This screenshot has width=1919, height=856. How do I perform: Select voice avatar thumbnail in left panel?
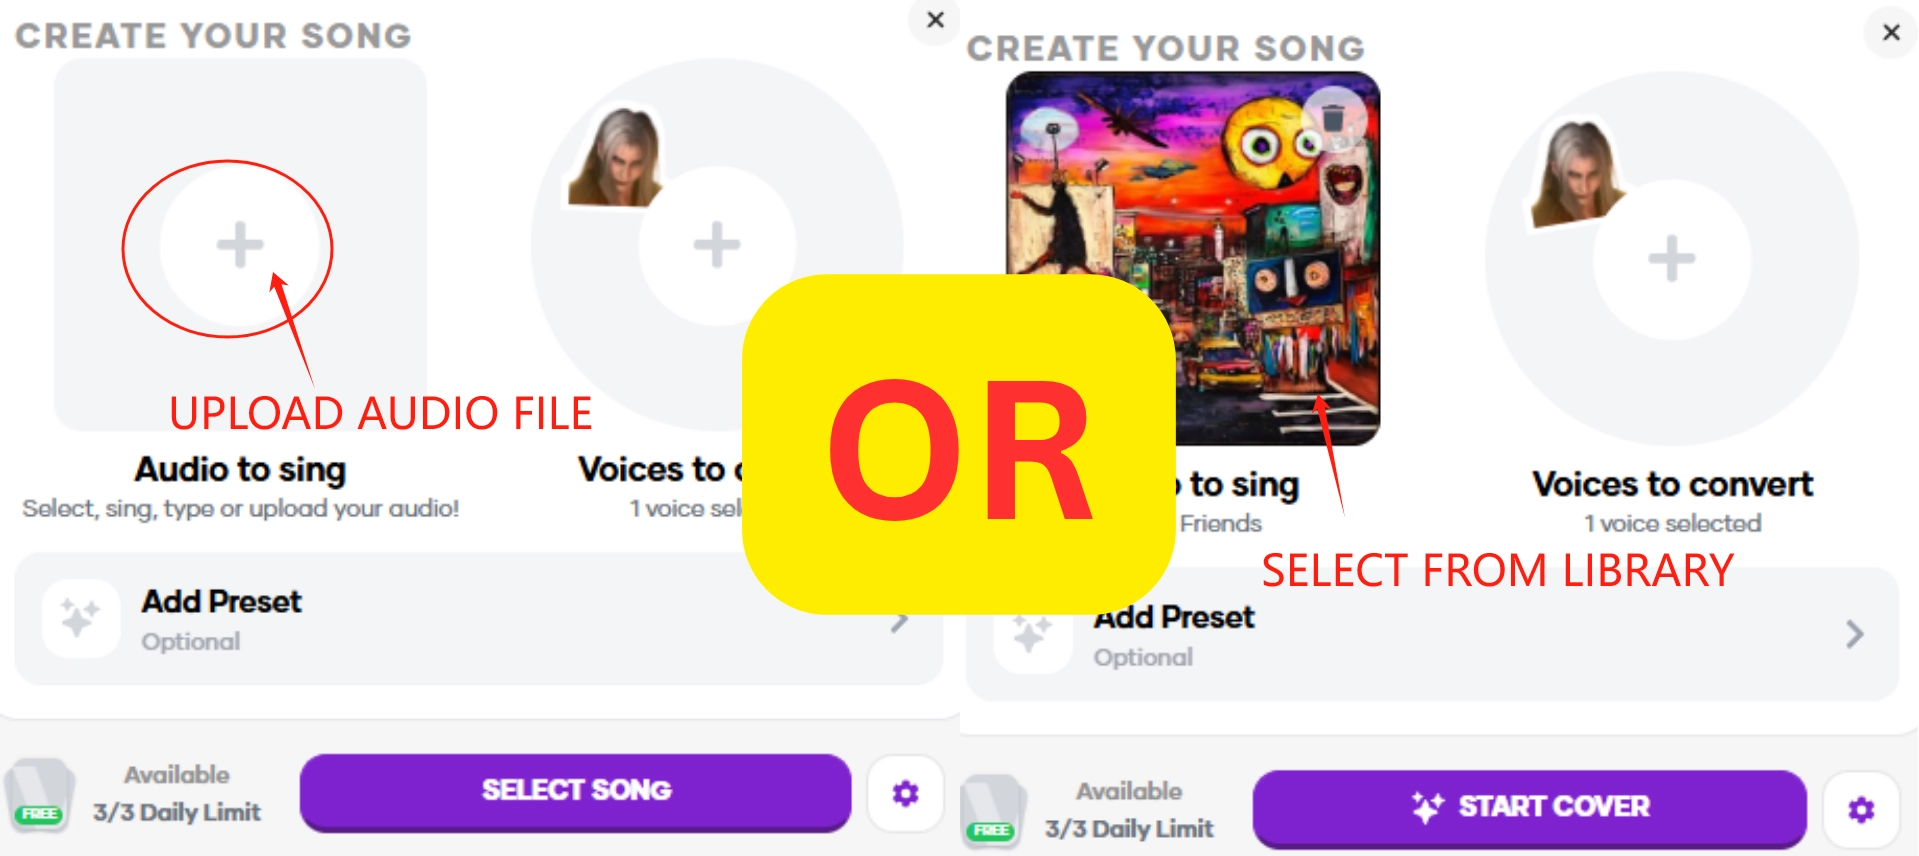coord(616,157)
